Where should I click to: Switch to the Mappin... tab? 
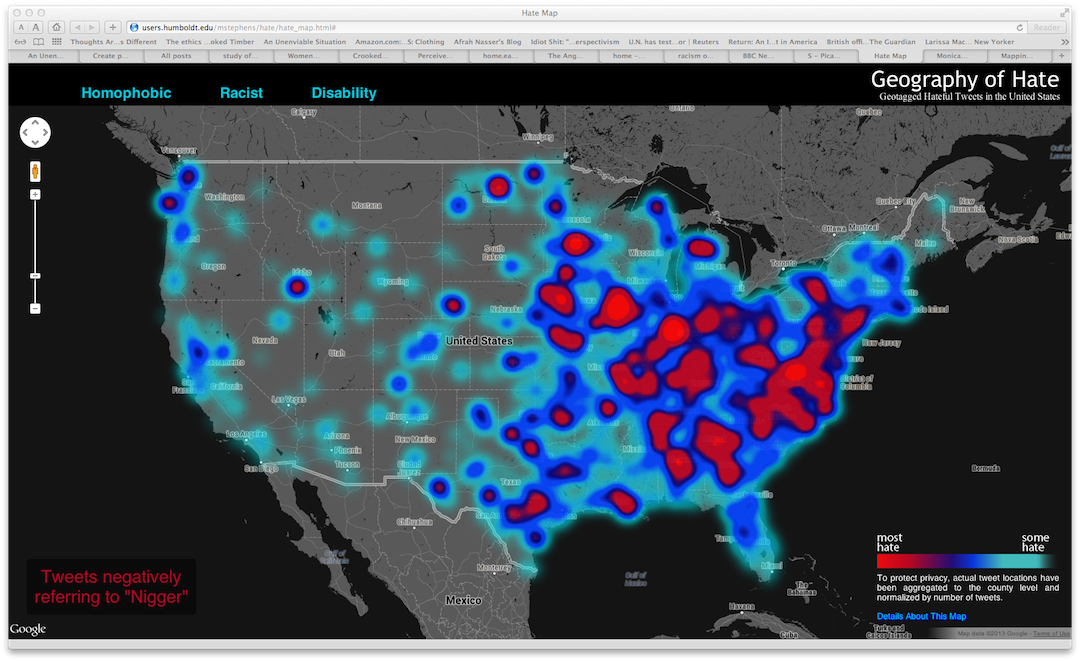coord(1017,56)
